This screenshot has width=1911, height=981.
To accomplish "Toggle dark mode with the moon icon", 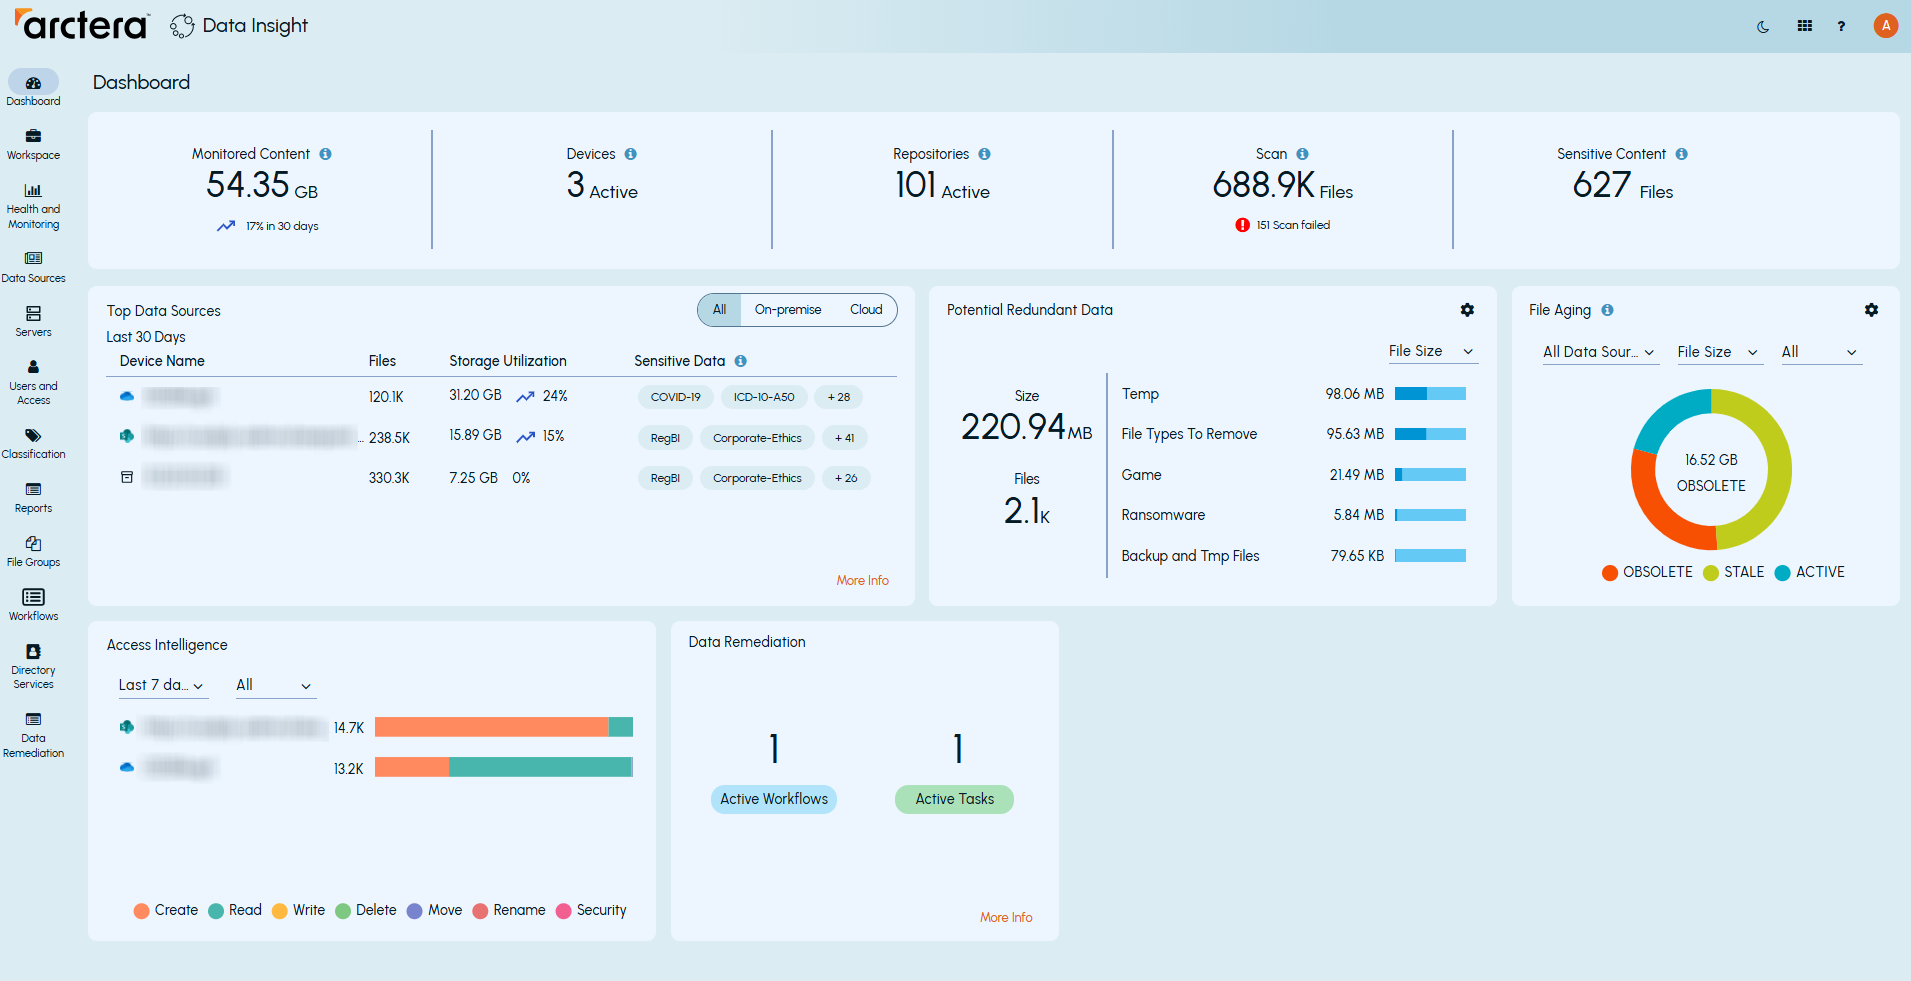I will click(1763, 25).
